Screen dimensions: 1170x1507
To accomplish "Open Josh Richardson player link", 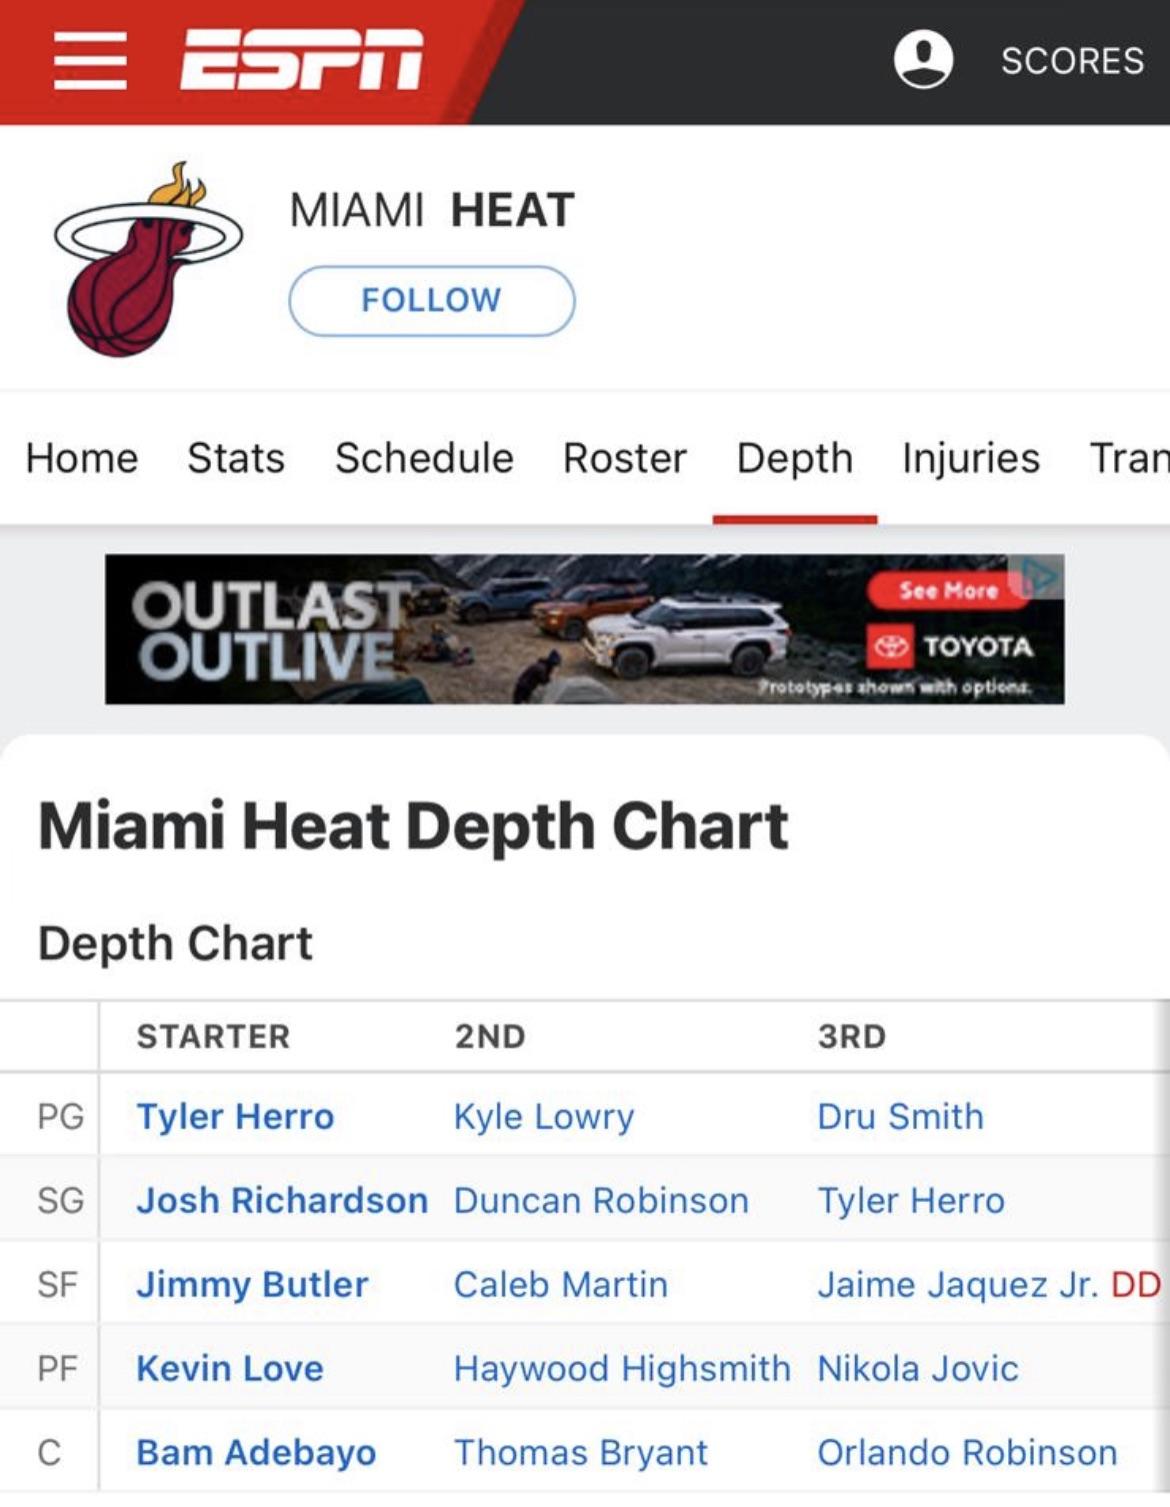I will (x=282, y=1200).
